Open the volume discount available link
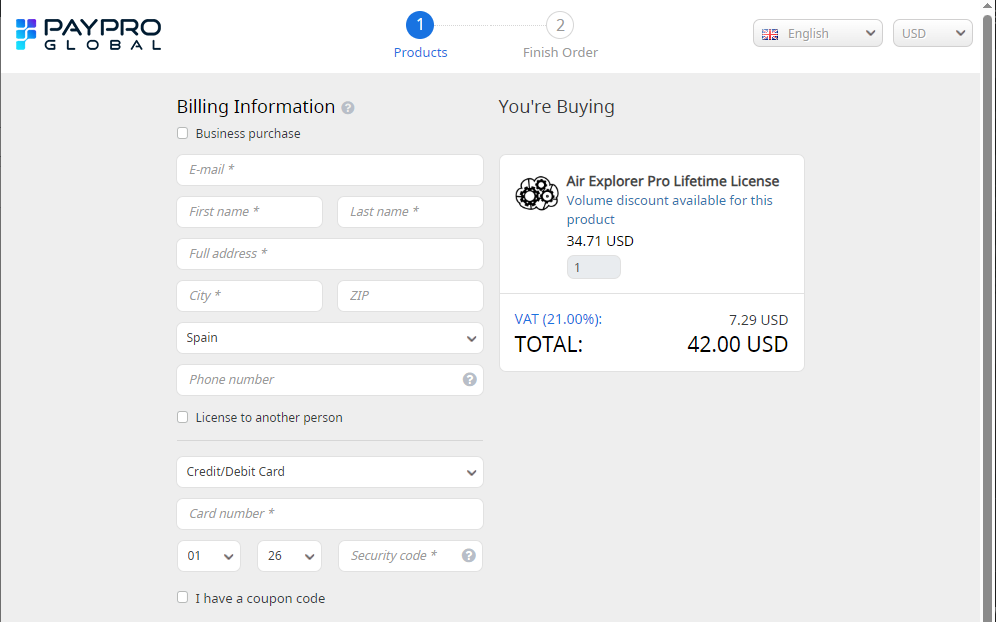This screenshot has width=996, height=622. [x=669, y=210]
